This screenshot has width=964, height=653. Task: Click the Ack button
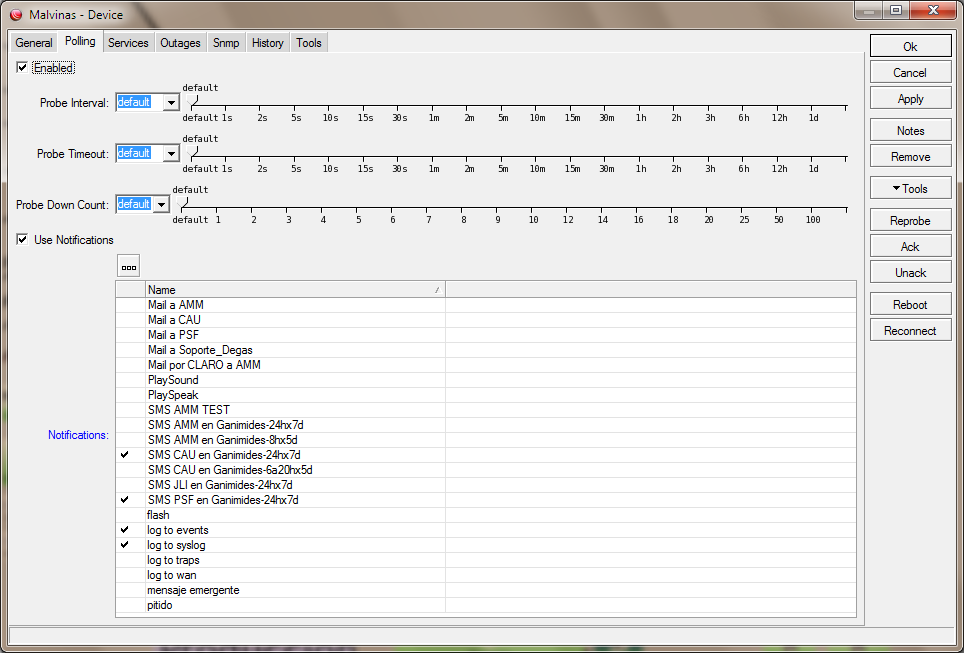[x=911, y=247]
